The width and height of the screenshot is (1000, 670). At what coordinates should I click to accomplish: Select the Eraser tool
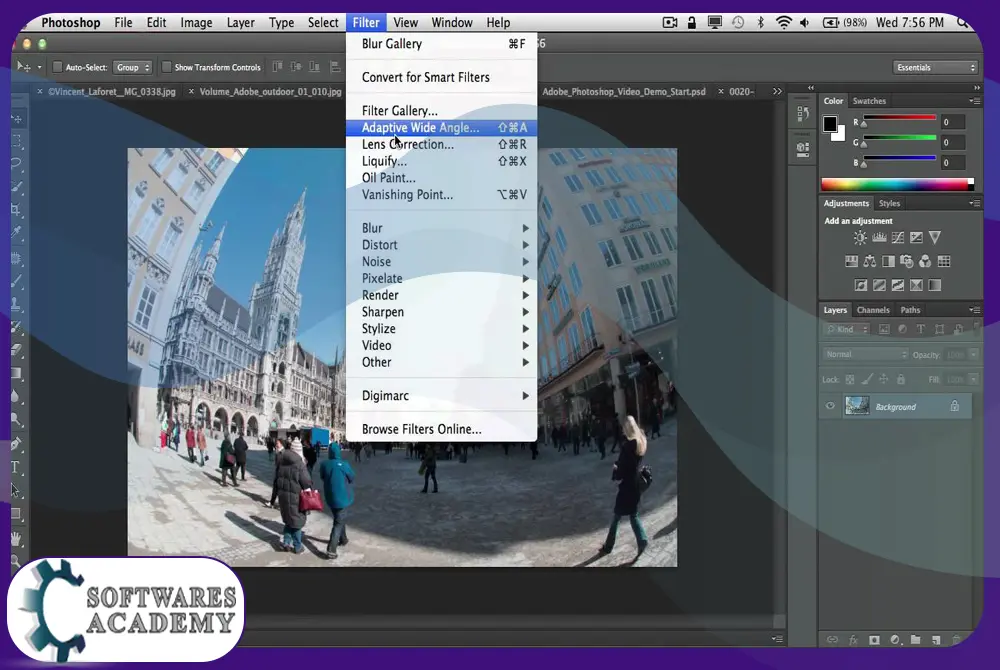(17, 349)
